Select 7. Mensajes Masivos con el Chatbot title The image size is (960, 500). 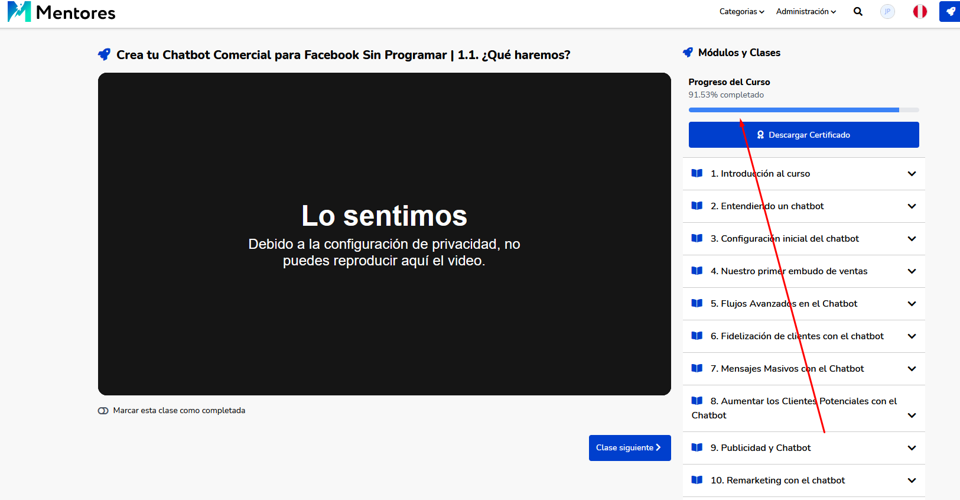click(787, 368)
